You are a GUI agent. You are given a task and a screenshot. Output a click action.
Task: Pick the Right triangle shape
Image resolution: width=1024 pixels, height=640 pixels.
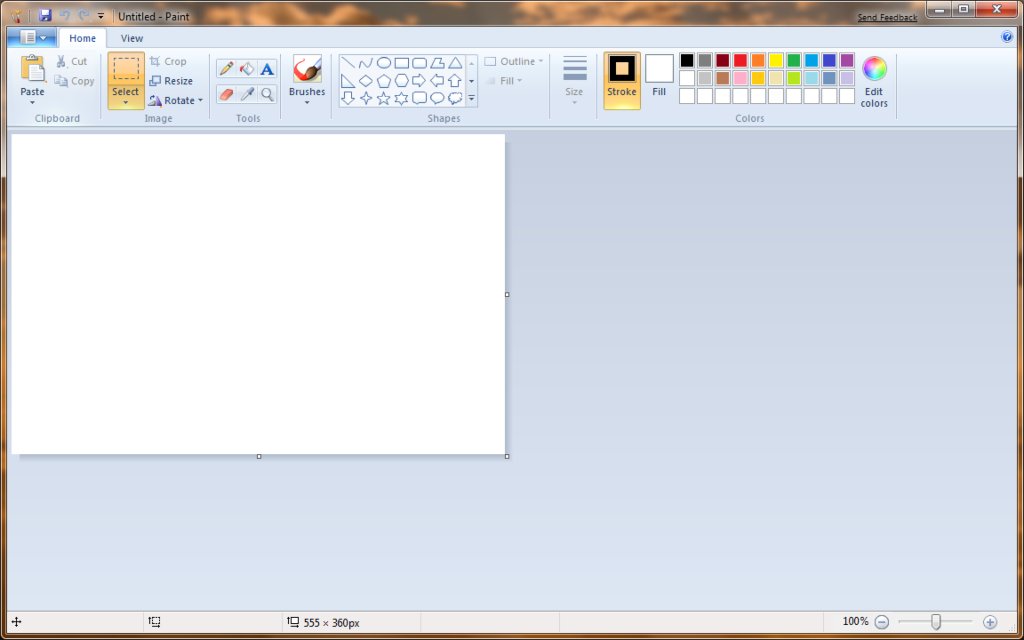(348, 81)
